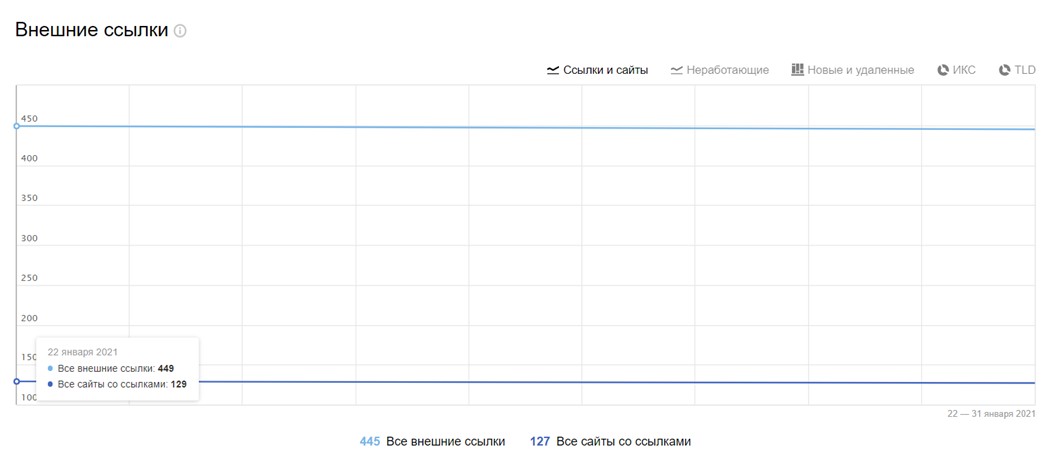Switch to the Ссылки и сайты view
The width and height of the screenshot is (1055, 464).
click(605, 70)
